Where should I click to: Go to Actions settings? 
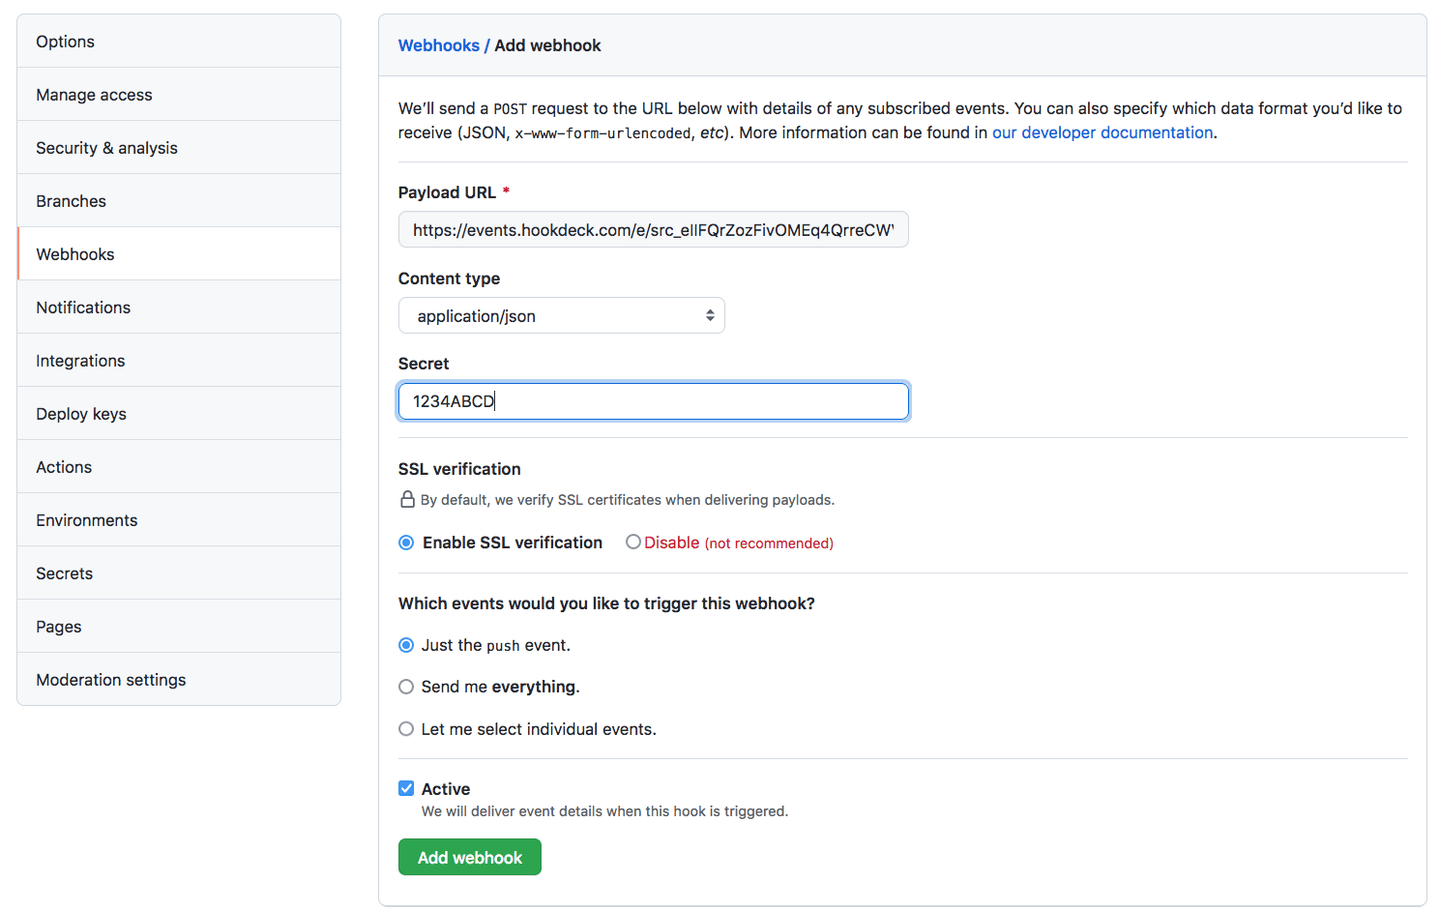63,466
